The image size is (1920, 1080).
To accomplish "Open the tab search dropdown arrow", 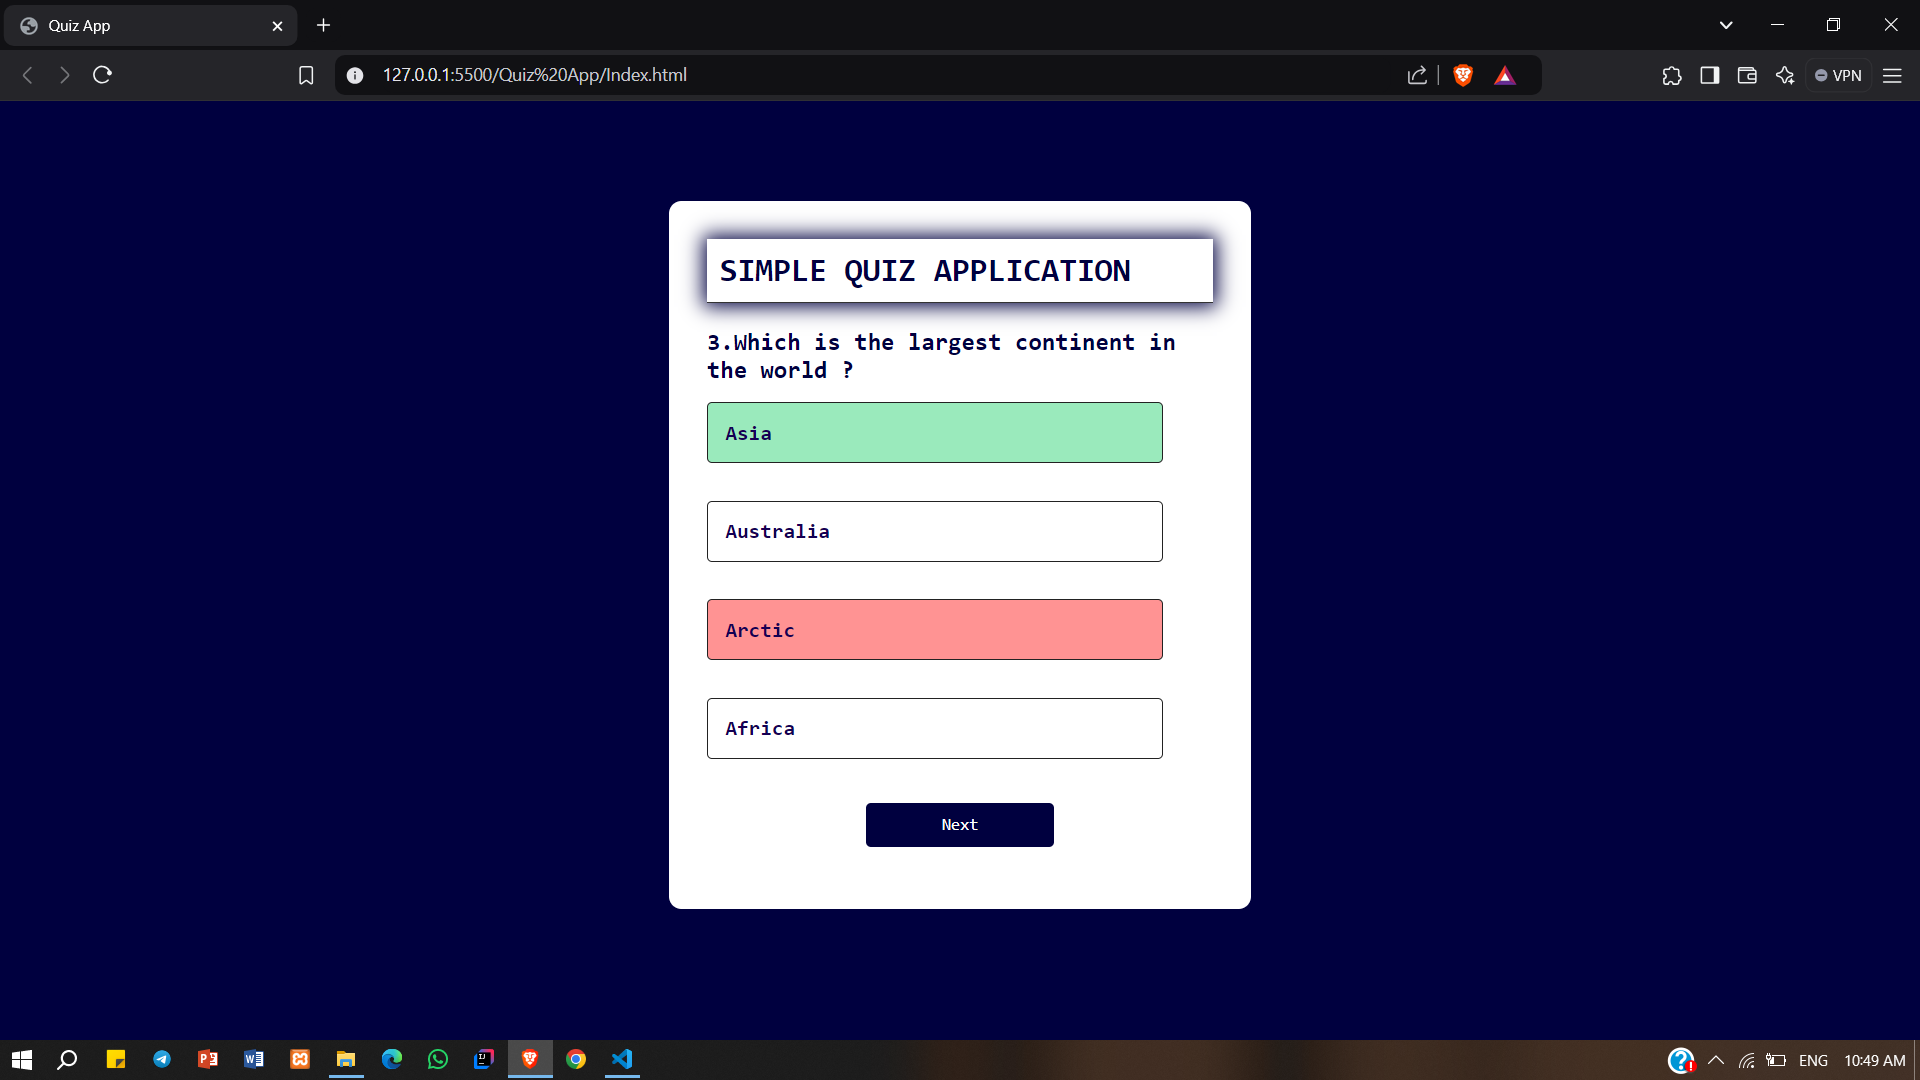I will click(1726, 25).
